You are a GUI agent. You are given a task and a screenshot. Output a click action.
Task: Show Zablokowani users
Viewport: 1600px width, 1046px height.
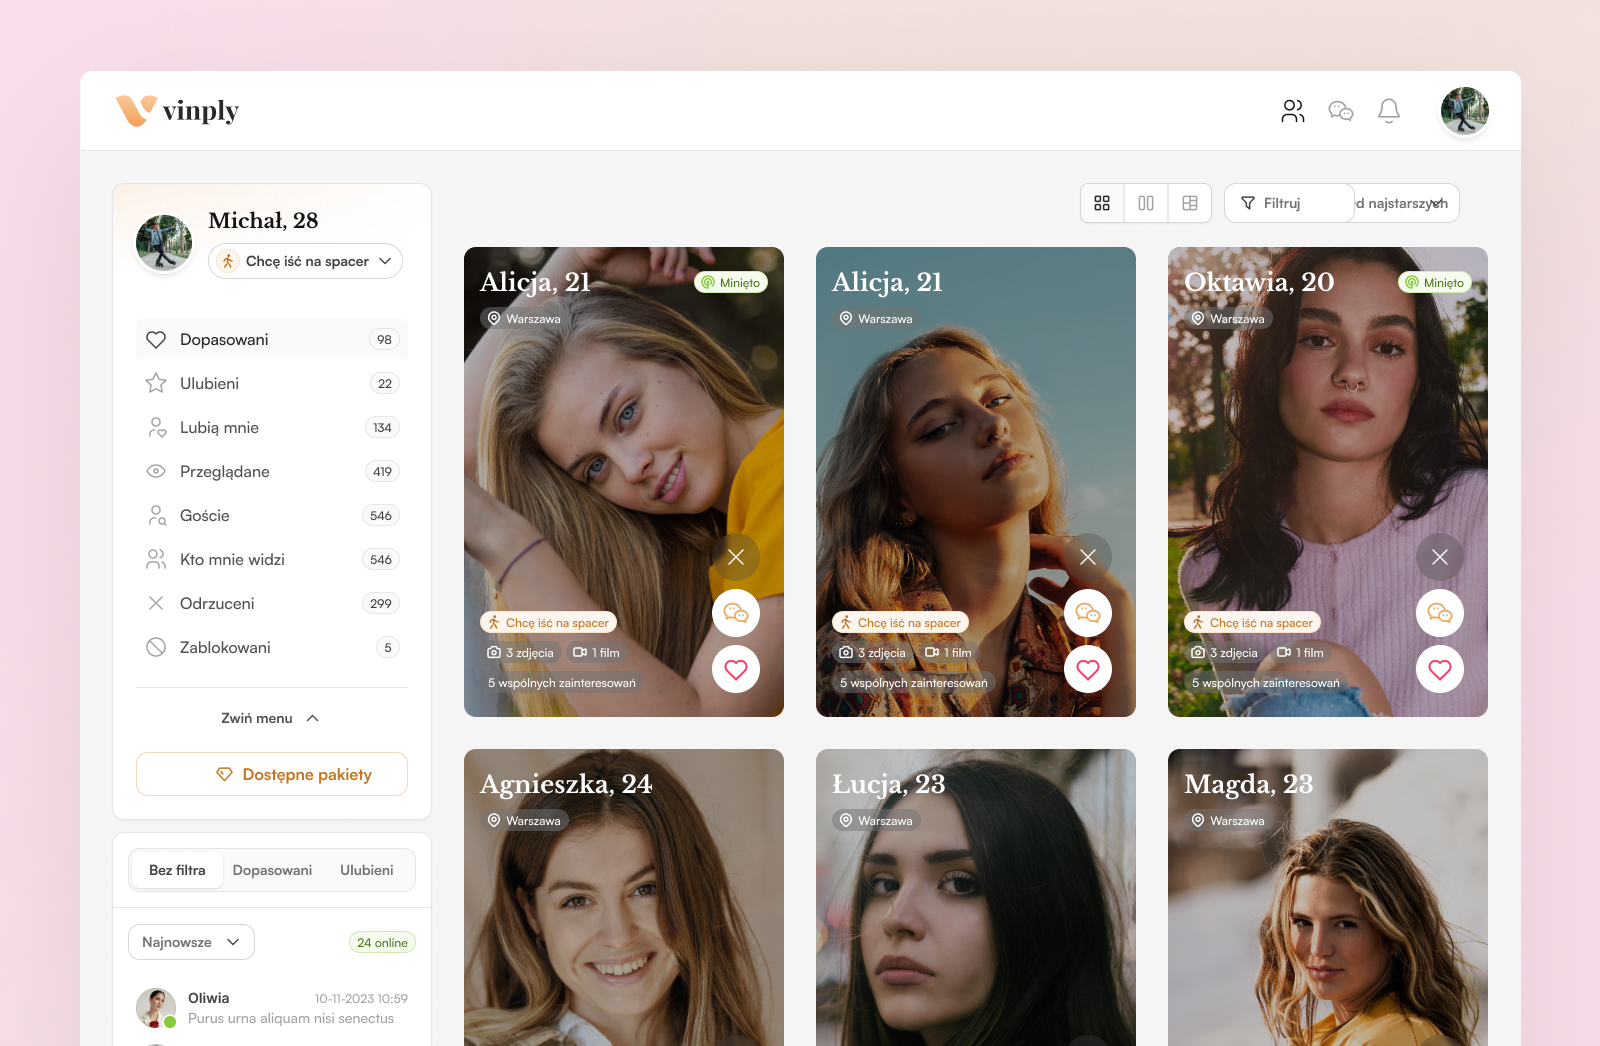pos(272,648)
